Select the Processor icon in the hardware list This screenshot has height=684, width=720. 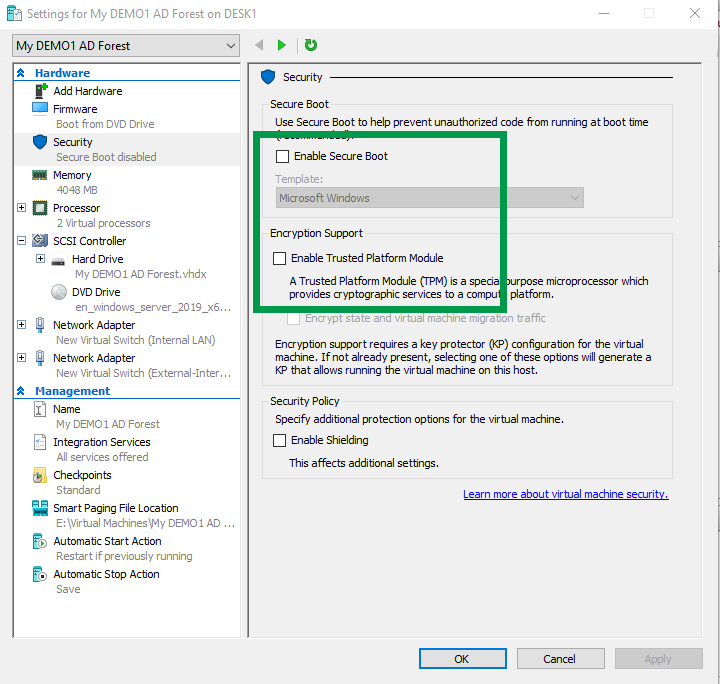click(x=40, y=208)
